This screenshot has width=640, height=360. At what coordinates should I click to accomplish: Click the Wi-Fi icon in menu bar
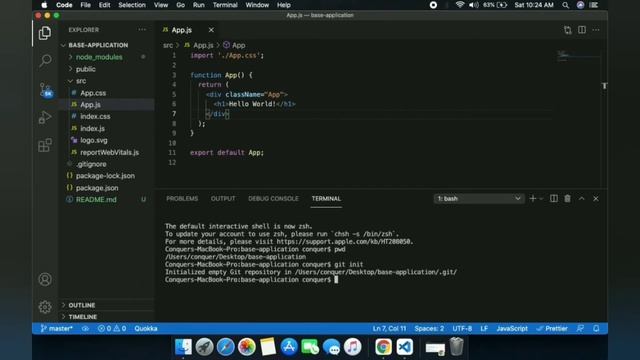pos(460,5)
